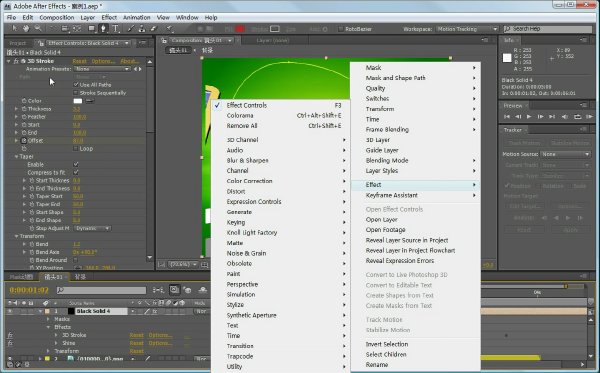The image size is (600, 373).
Task: Expand the Masks group in timeline
Action: (48, 319)
